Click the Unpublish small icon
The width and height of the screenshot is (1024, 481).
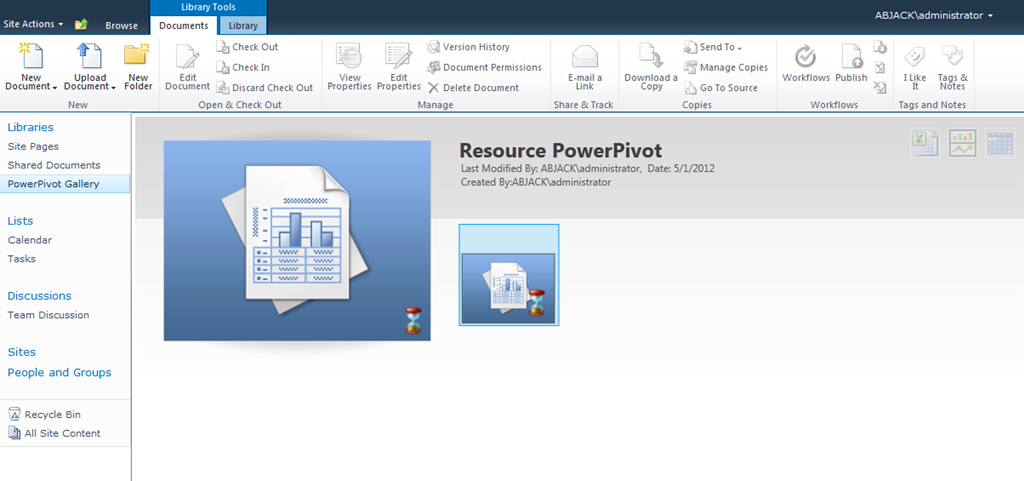(x=880, y=47)
